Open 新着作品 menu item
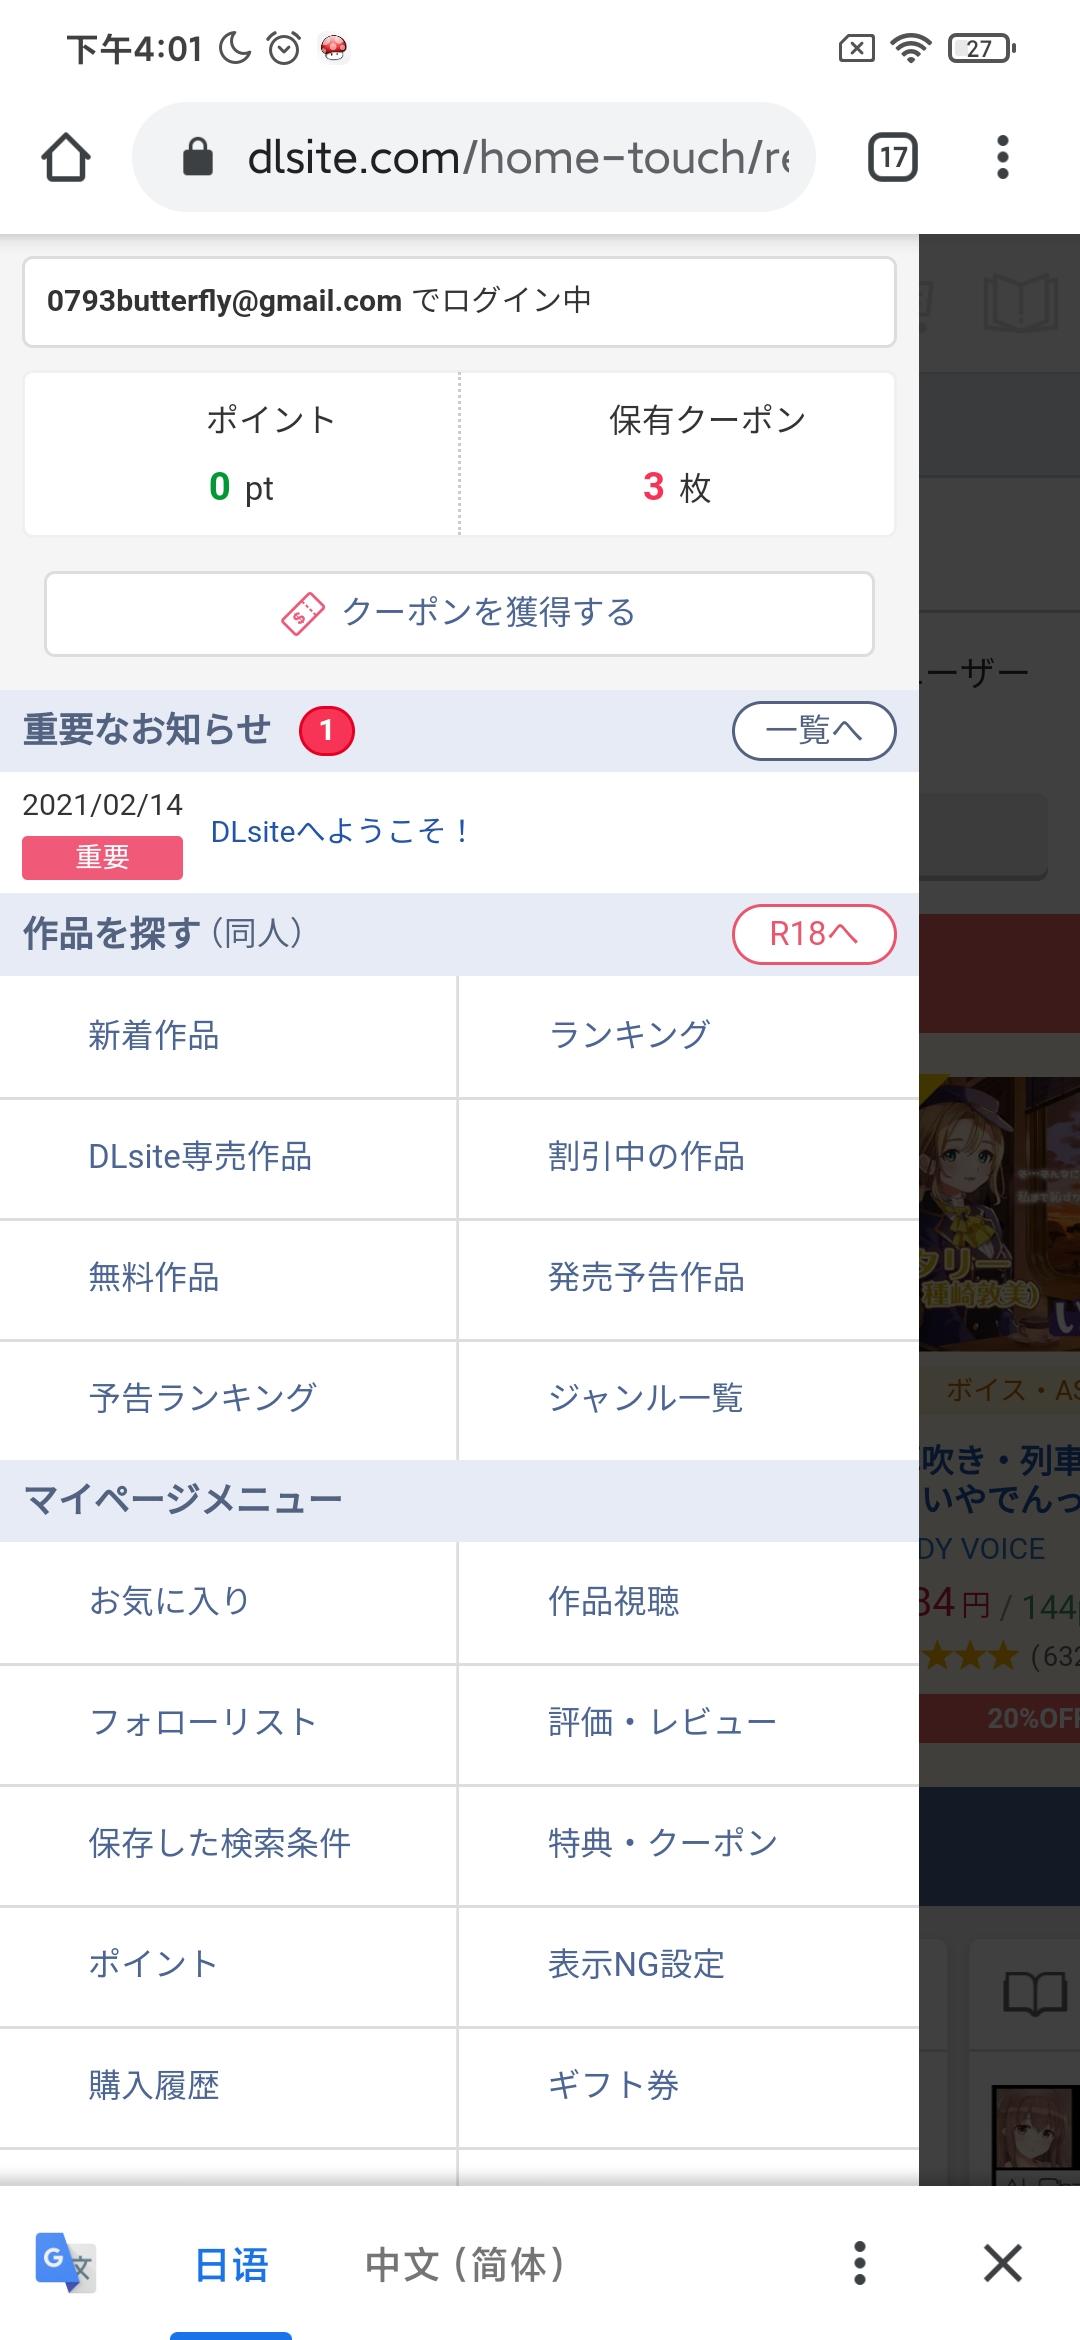Screen dimensions: 1080x2340 point(154,1036)
